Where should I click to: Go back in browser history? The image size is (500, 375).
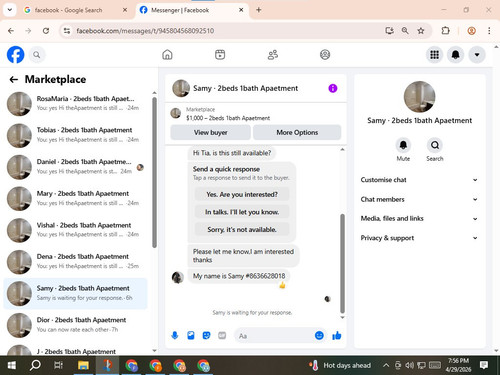(x=11, y=31)
